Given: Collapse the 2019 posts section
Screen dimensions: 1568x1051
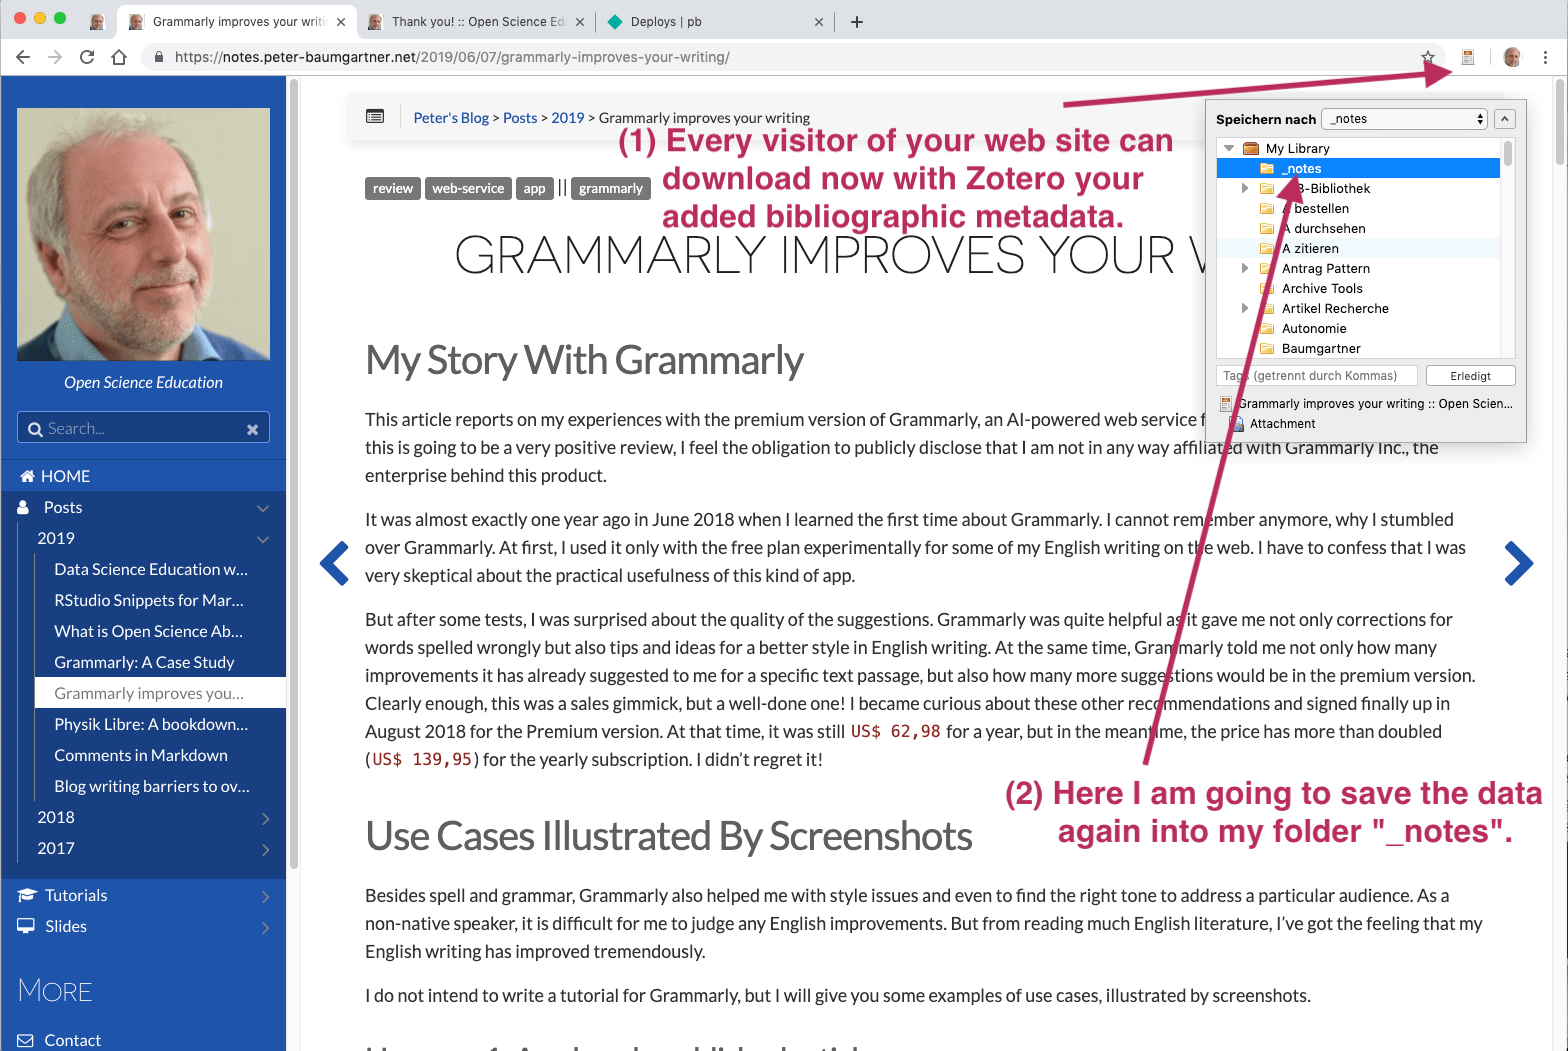Looking at the screenshot, I should [263, 539].
